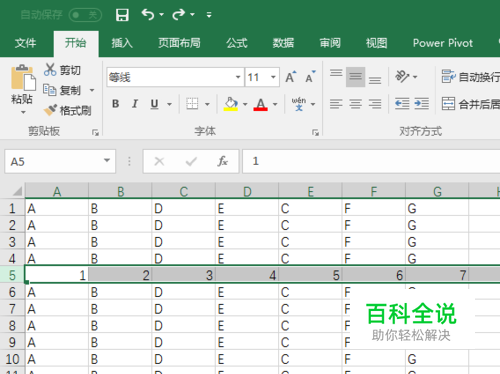Increase font size with the larger A icon
This screenshot has width=500, height=374.
(291, 77)
